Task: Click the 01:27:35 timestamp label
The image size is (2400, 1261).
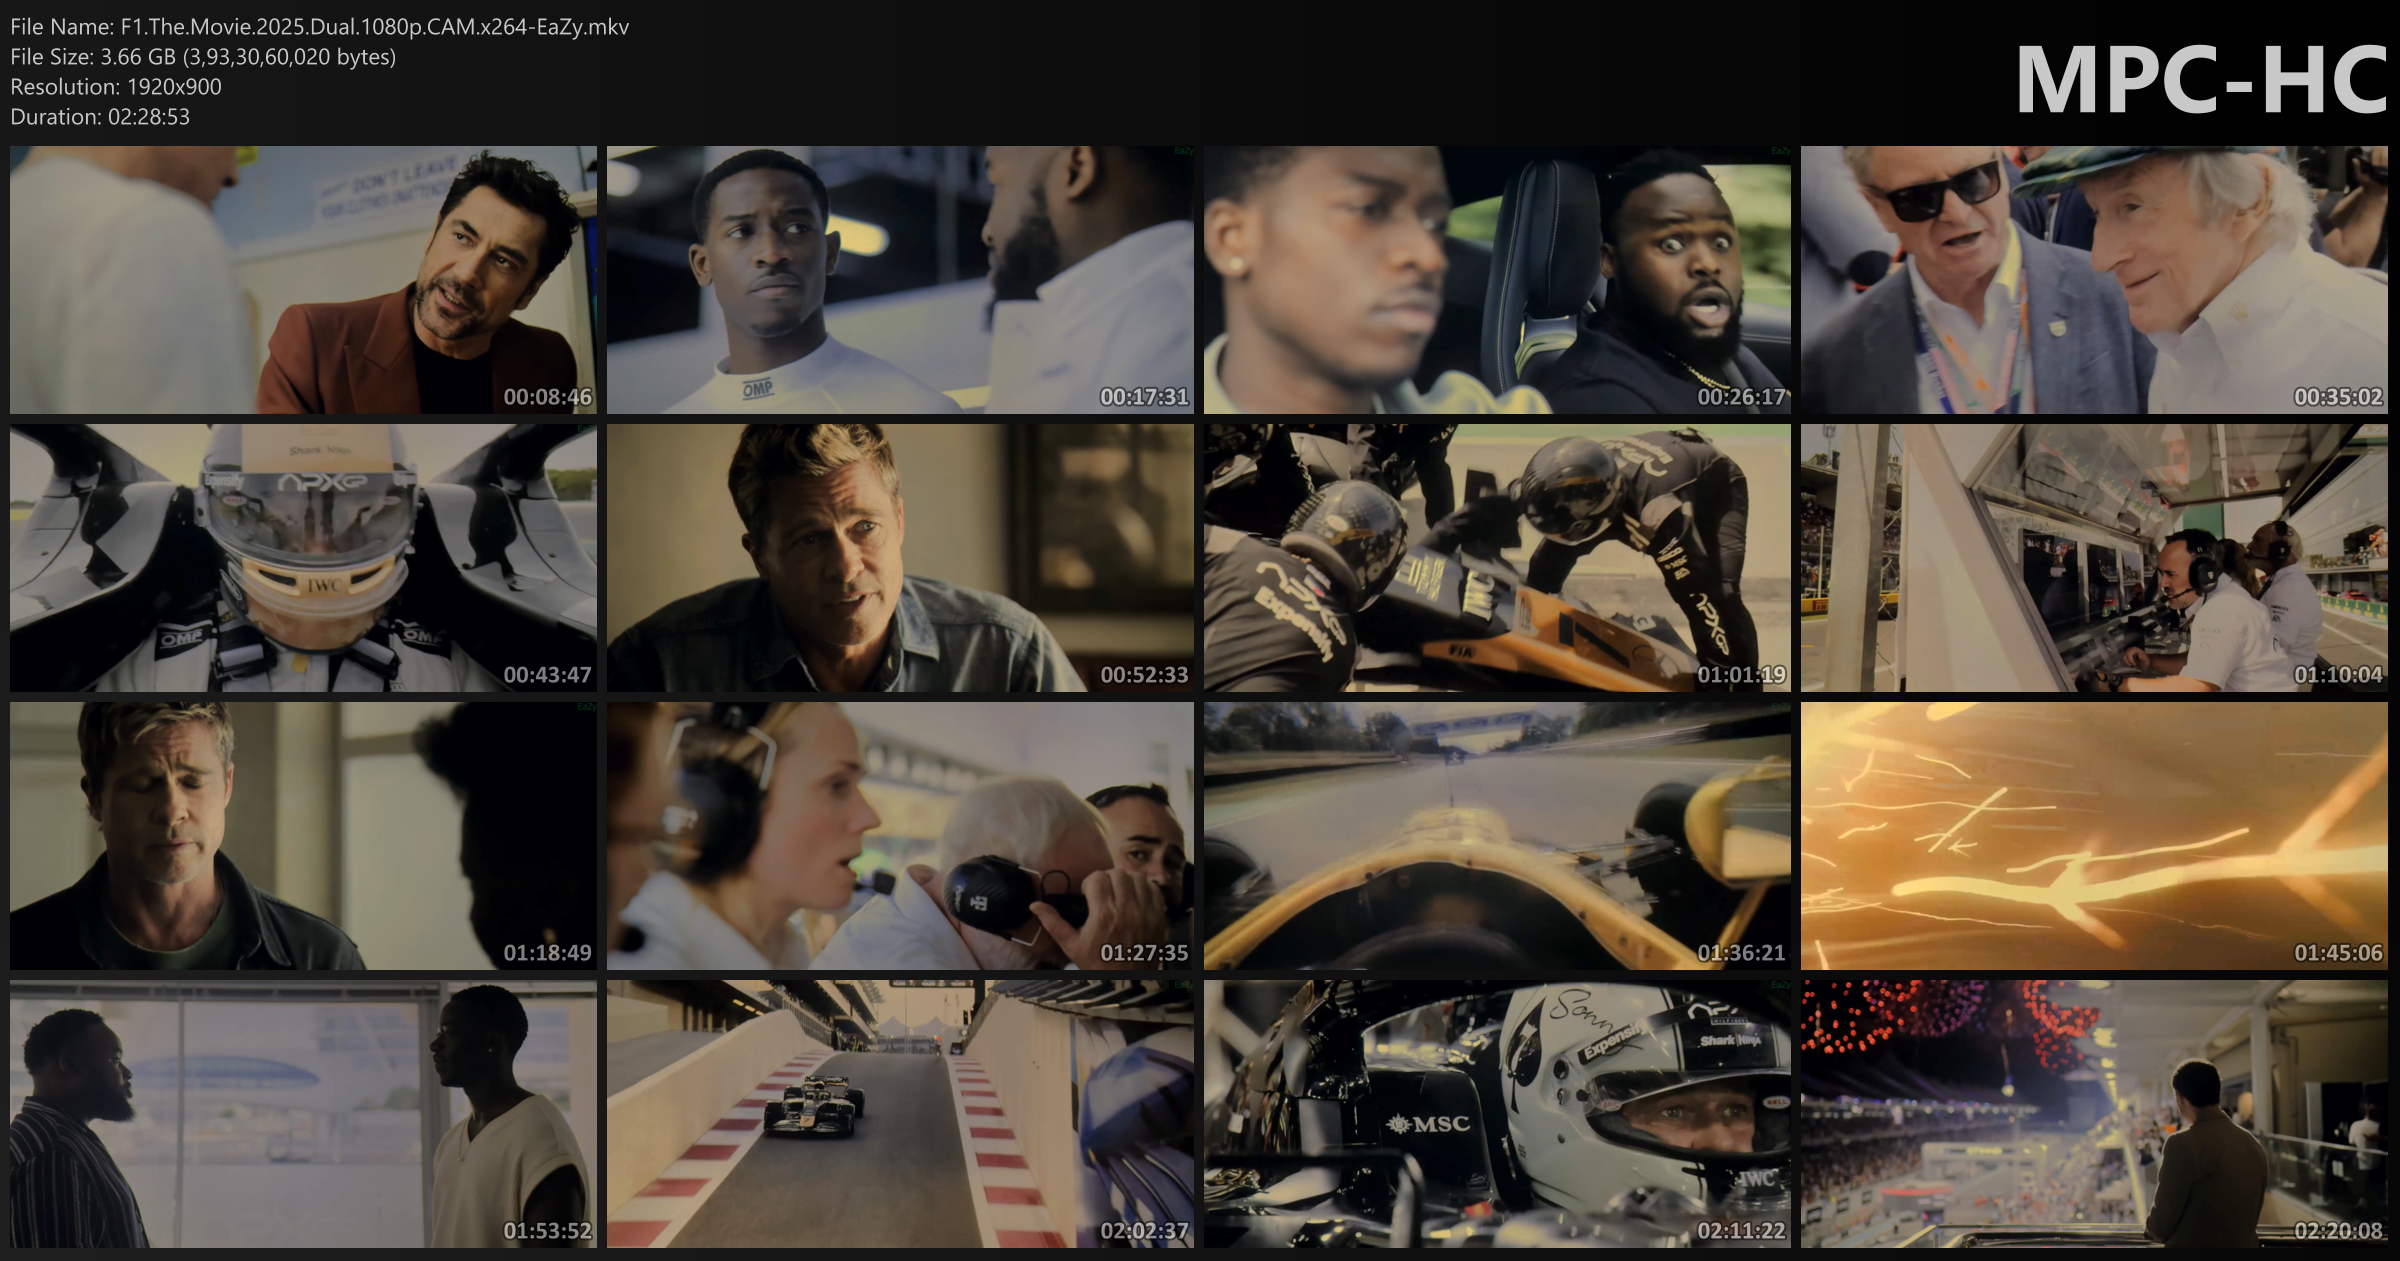Action: (x=1145, y=953)
